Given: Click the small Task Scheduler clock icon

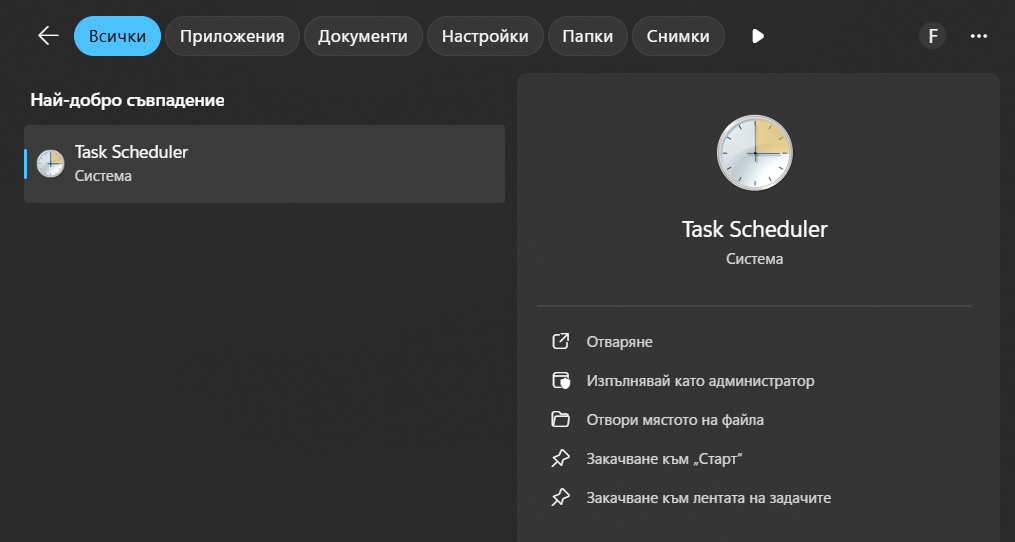Looking at the screenshot, I should tap(50, 164).
